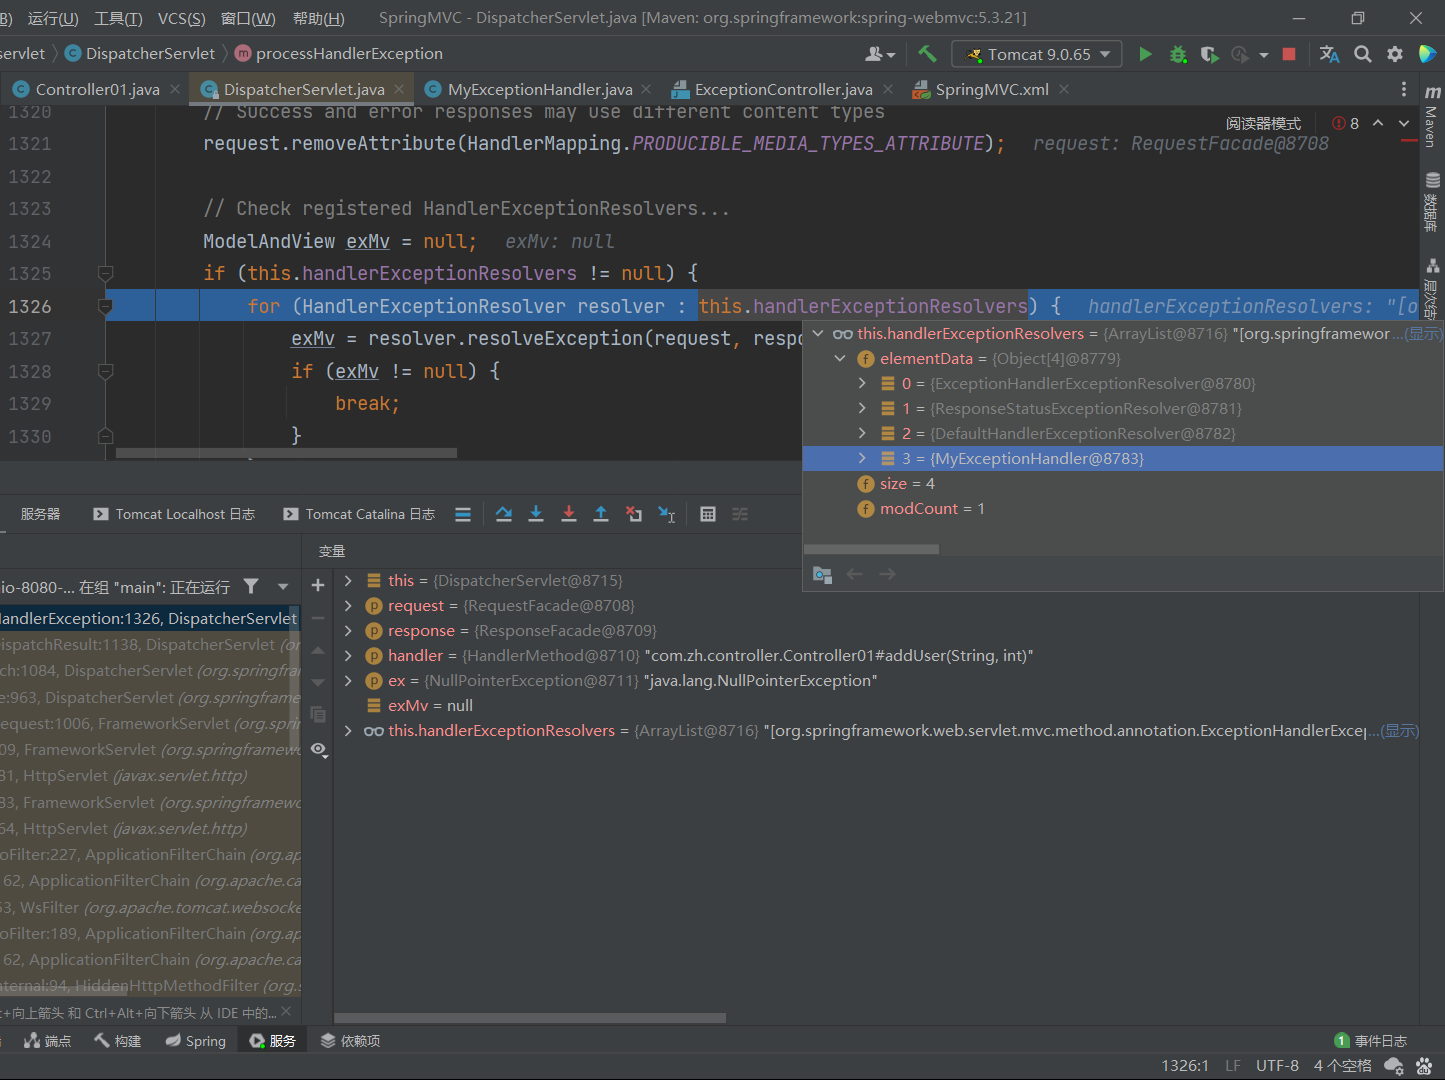
Task: Toggle the watches eye icon in variables panel
Action: click(x=318, y=749)
